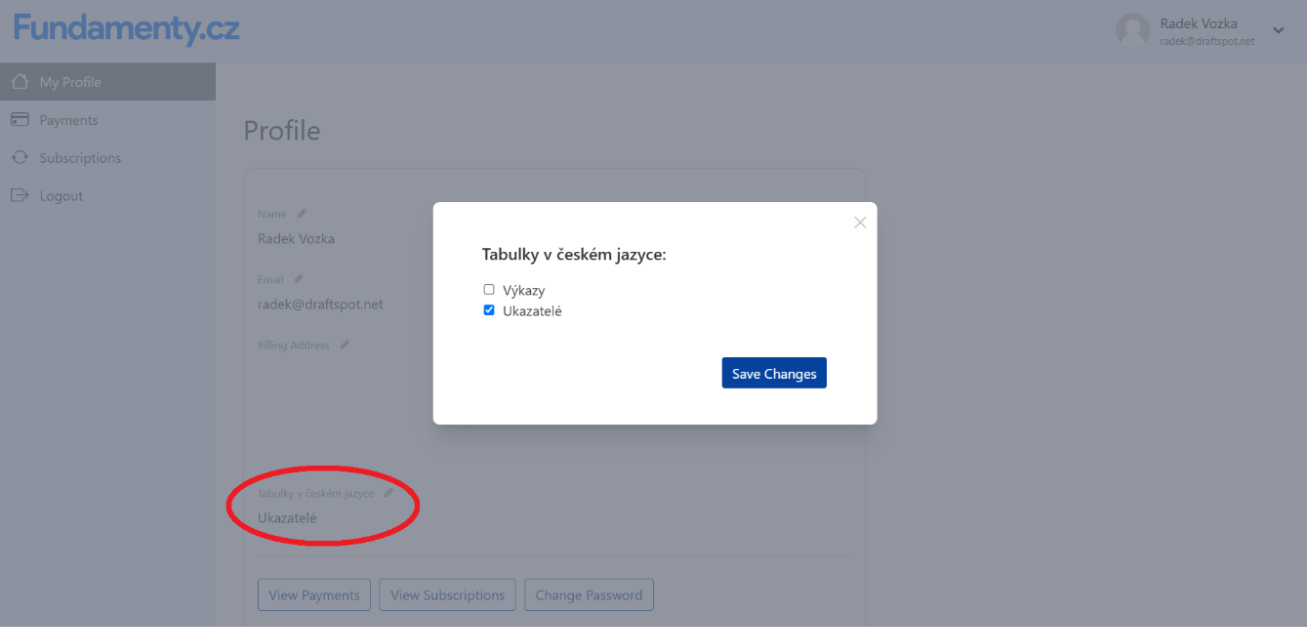Click the View Payments button
Screen dimensions: 1307x627
coord(314,595)
